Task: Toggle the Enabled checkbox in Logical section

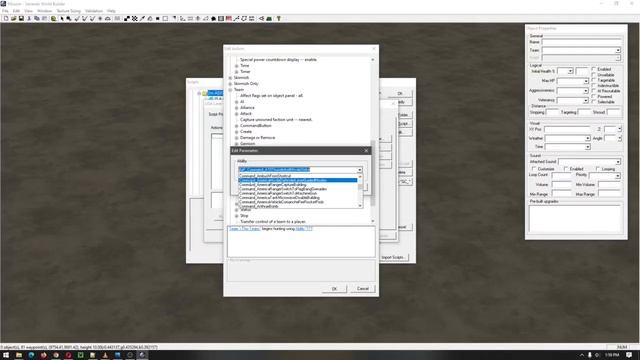Action: (594, 69)
